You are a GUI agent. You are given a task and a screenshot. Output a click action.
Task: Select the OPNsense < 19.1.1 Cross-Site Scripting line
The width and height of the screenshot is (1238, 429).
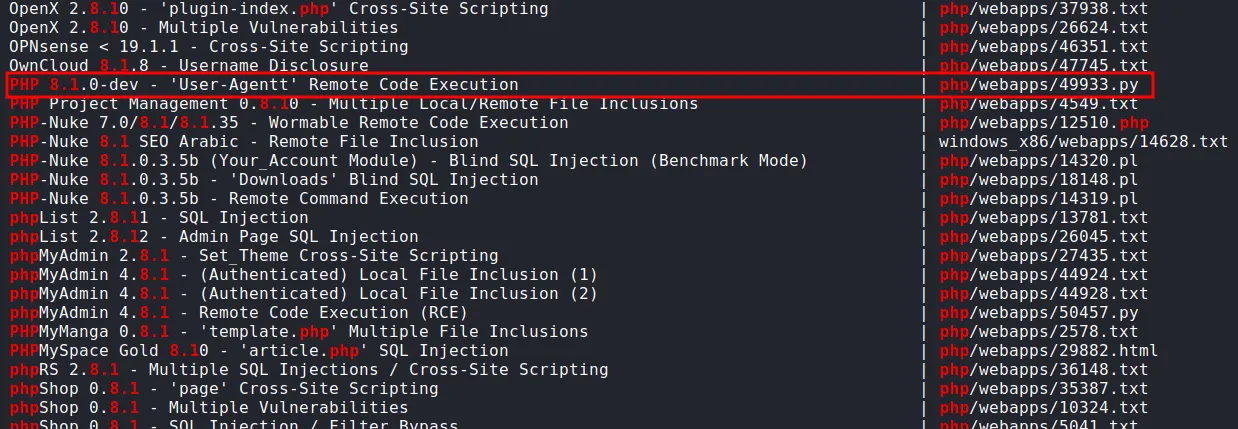(208, 47)
